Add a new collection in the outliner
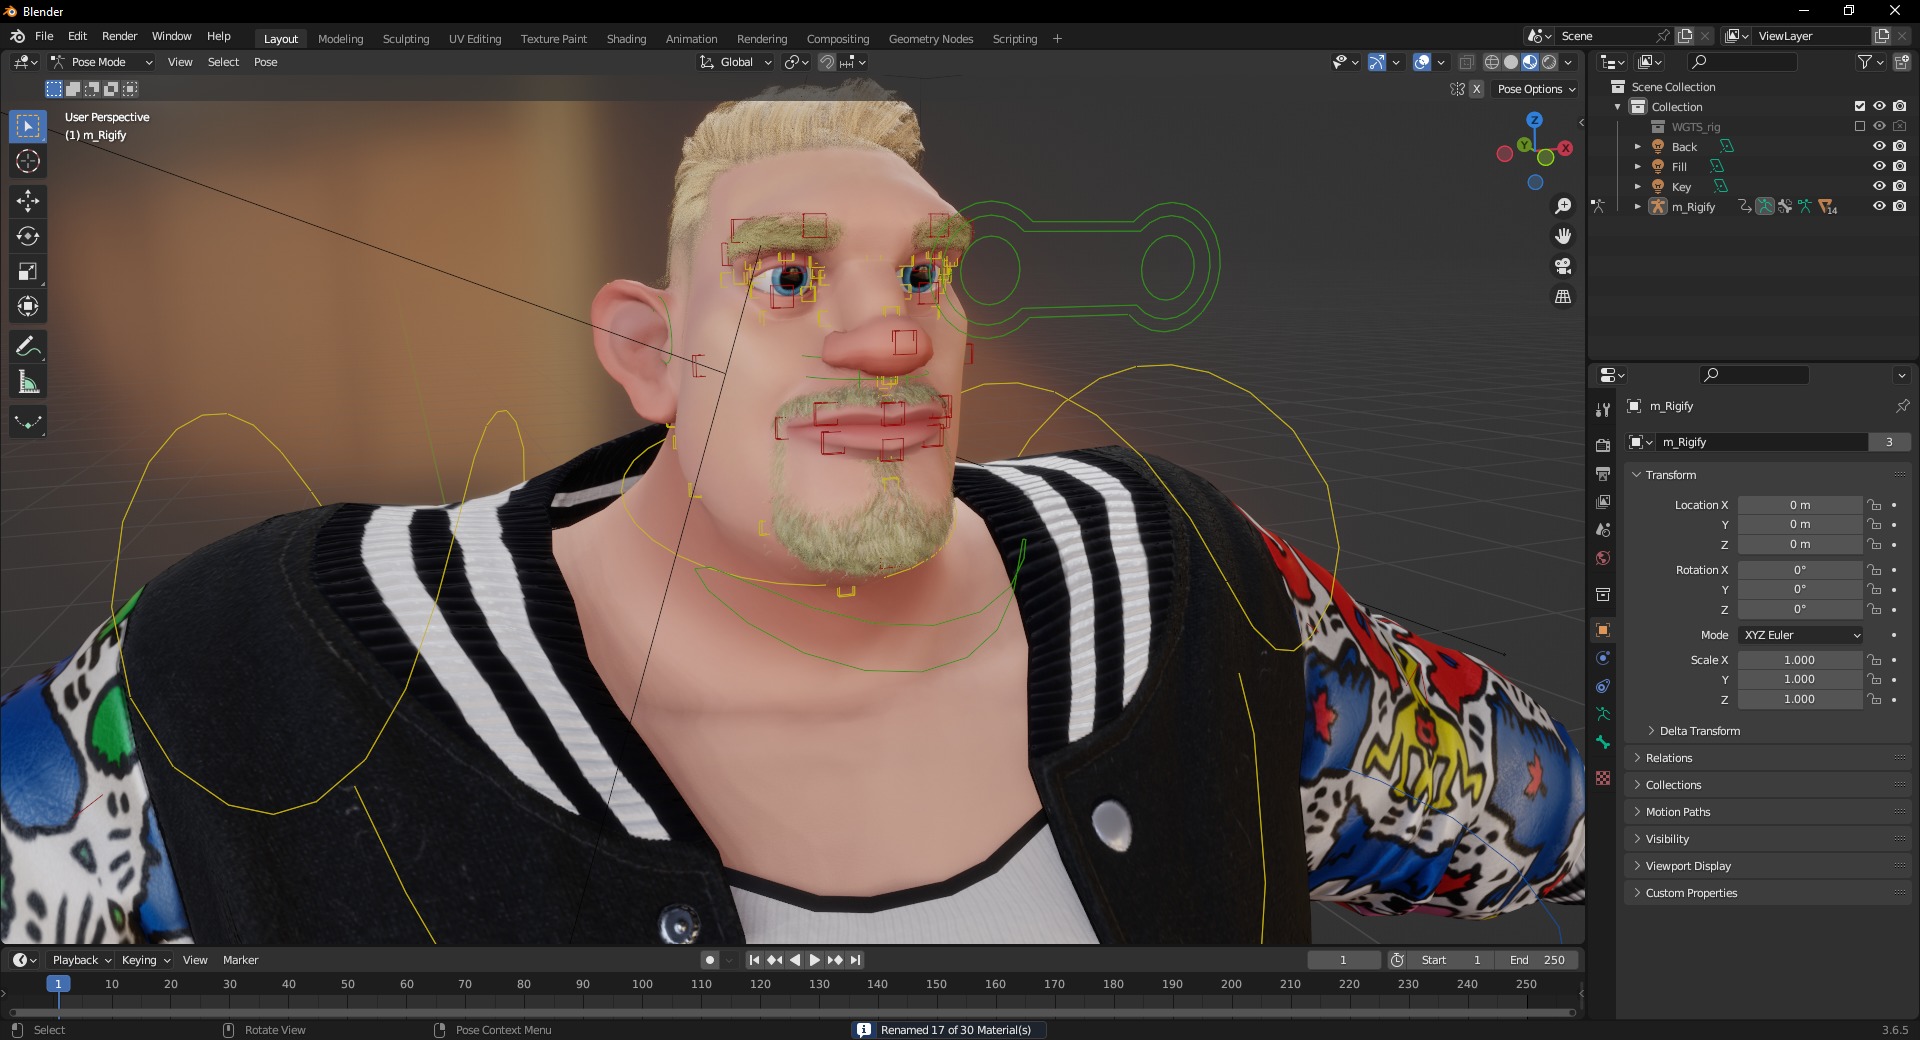 1901,62
